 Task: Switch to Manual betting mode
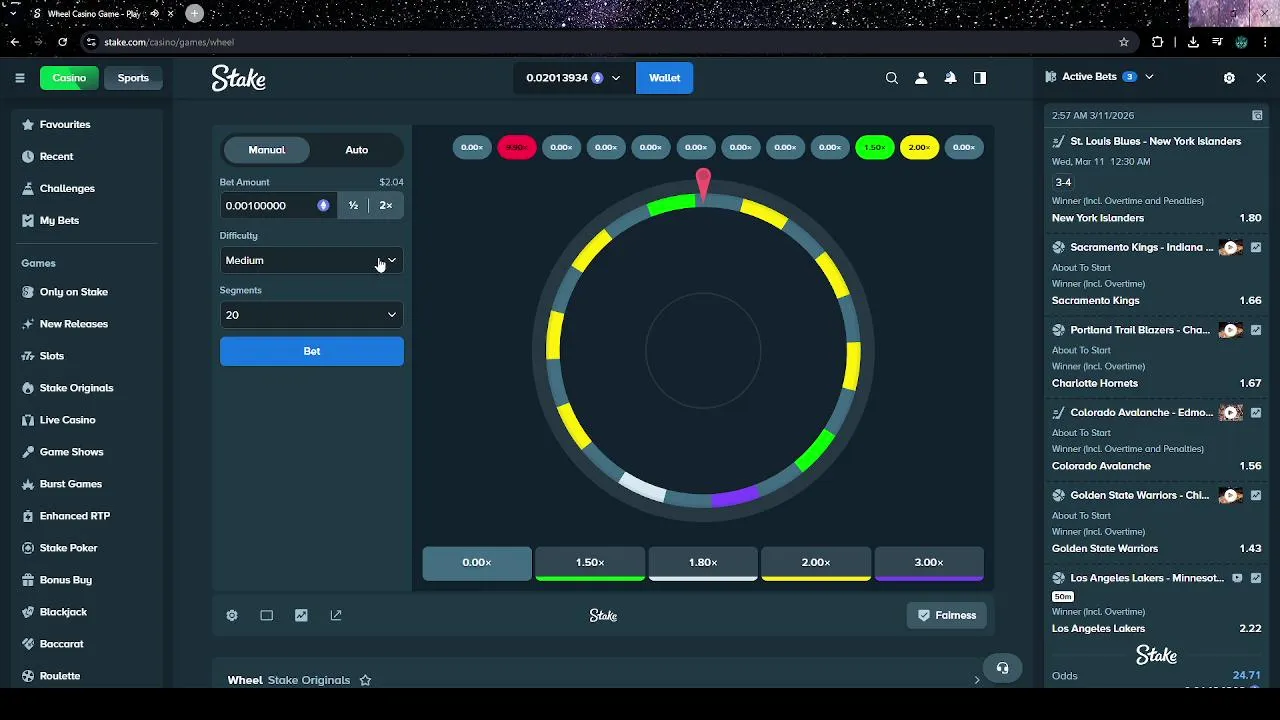[x=266, y=150]
